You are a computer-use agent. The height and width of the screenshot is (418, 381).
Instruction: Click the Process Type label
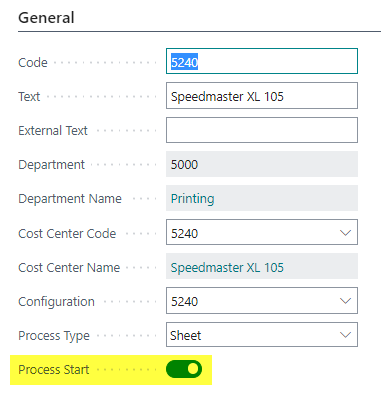54,336
